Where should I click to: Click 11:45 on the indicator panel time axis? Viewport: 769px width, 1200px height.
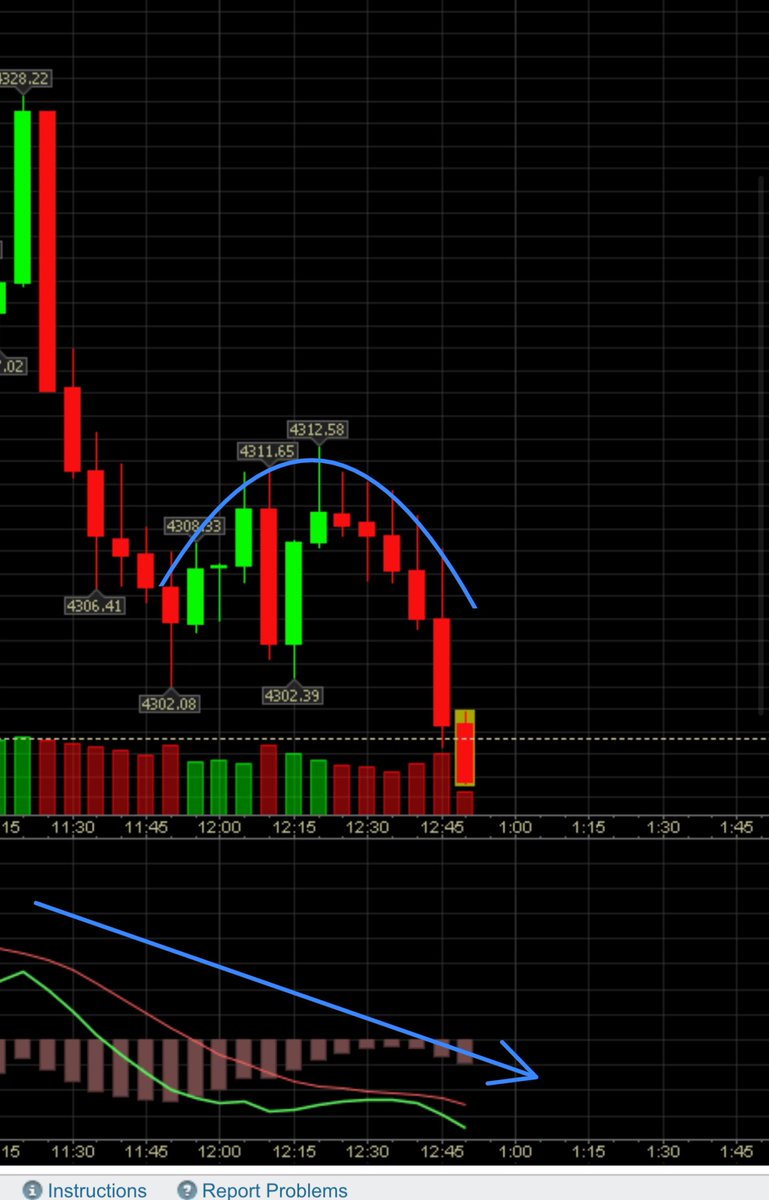[x=146, y=1151]
